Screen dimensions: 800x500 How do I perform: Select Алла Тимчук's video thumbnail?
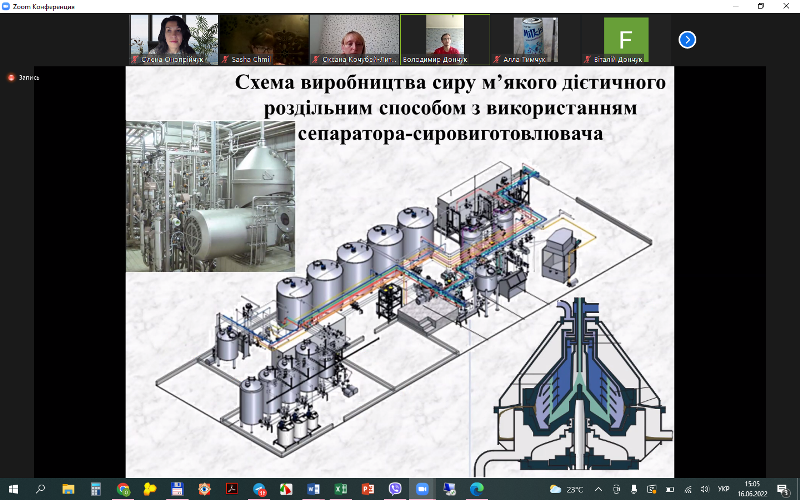click(x=535, y=39)
